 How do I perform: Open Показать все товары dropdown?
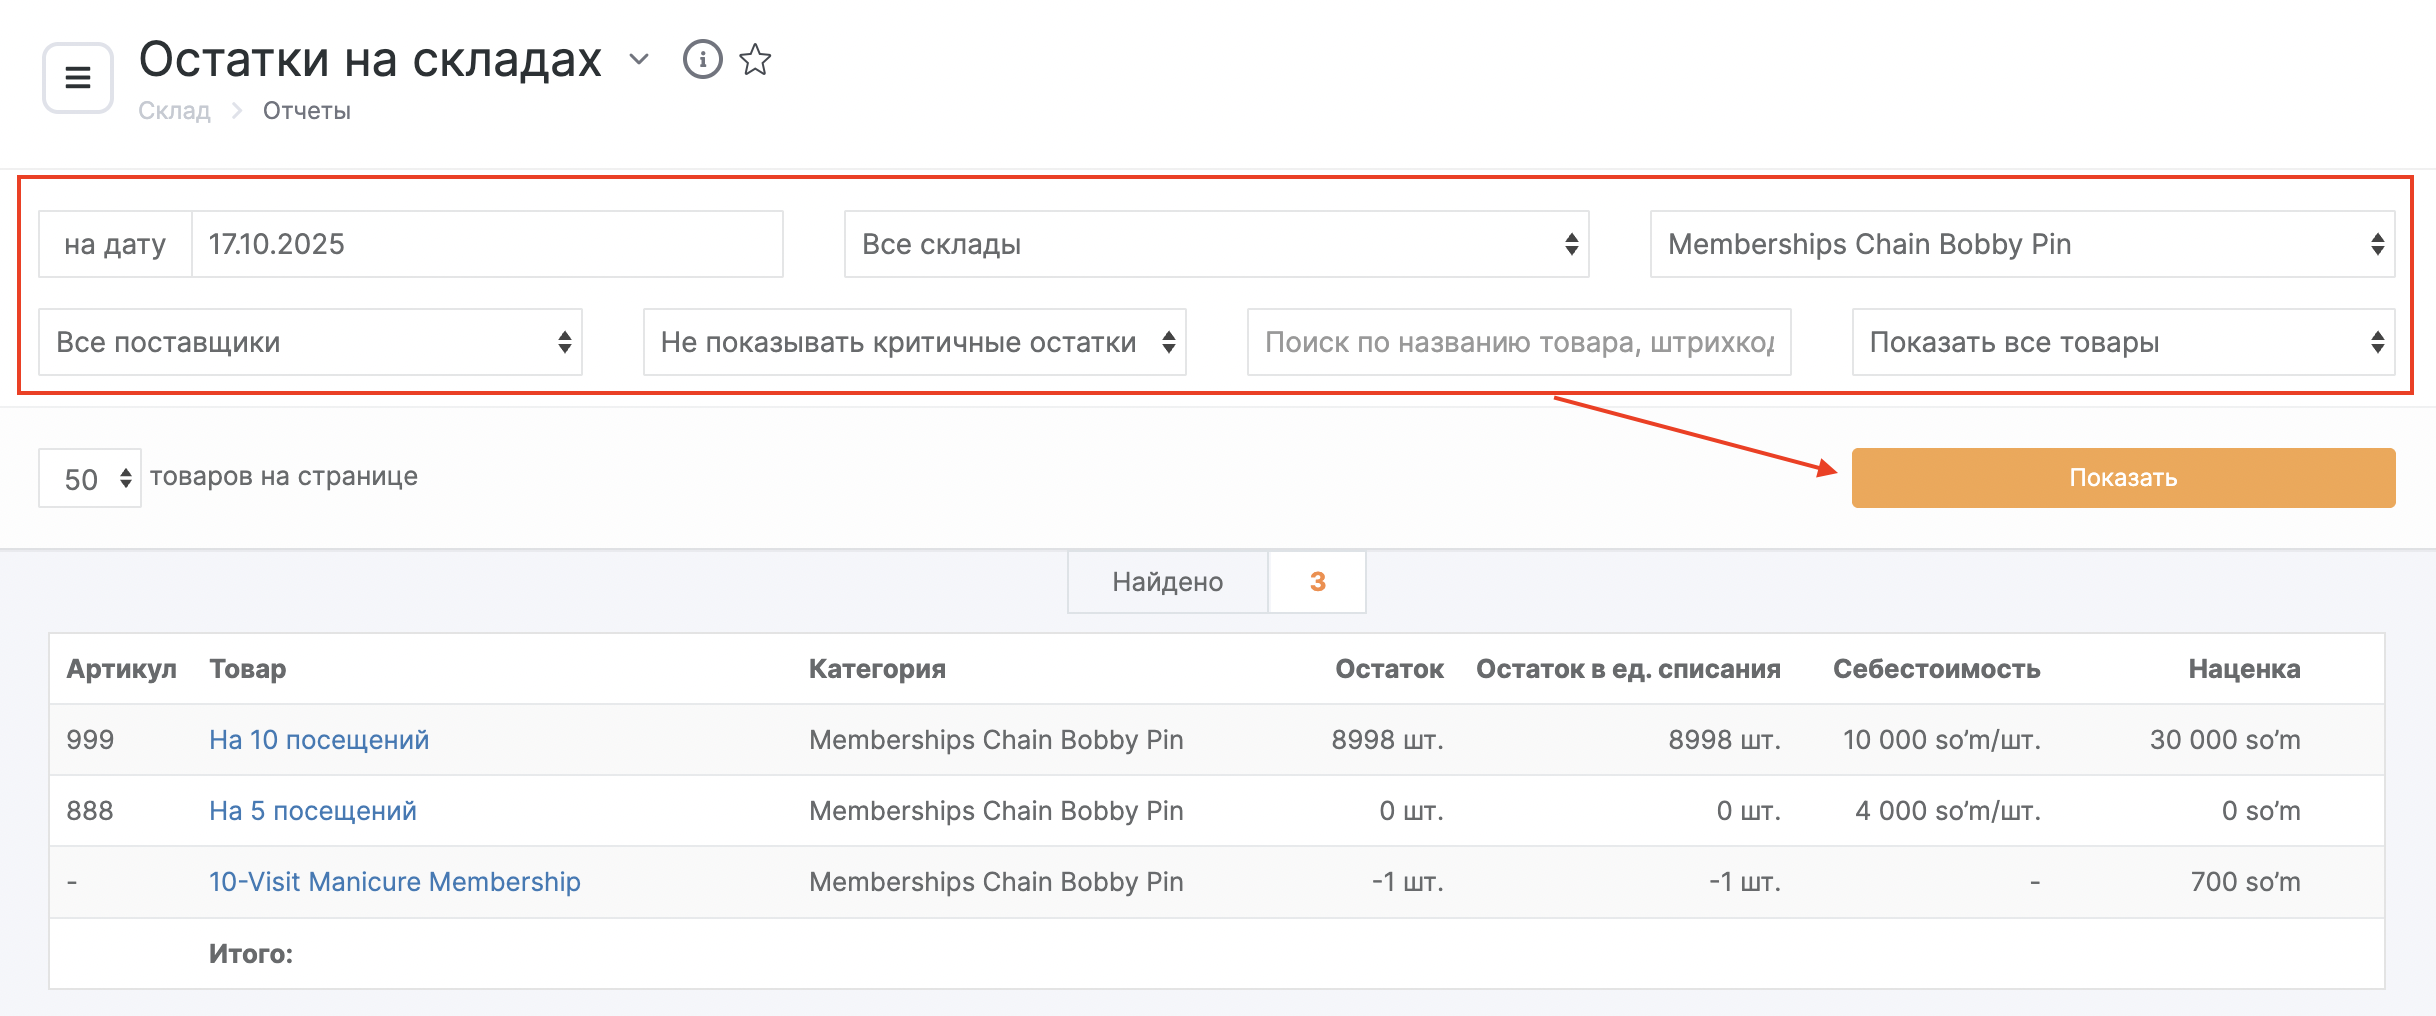point(2122,342)
